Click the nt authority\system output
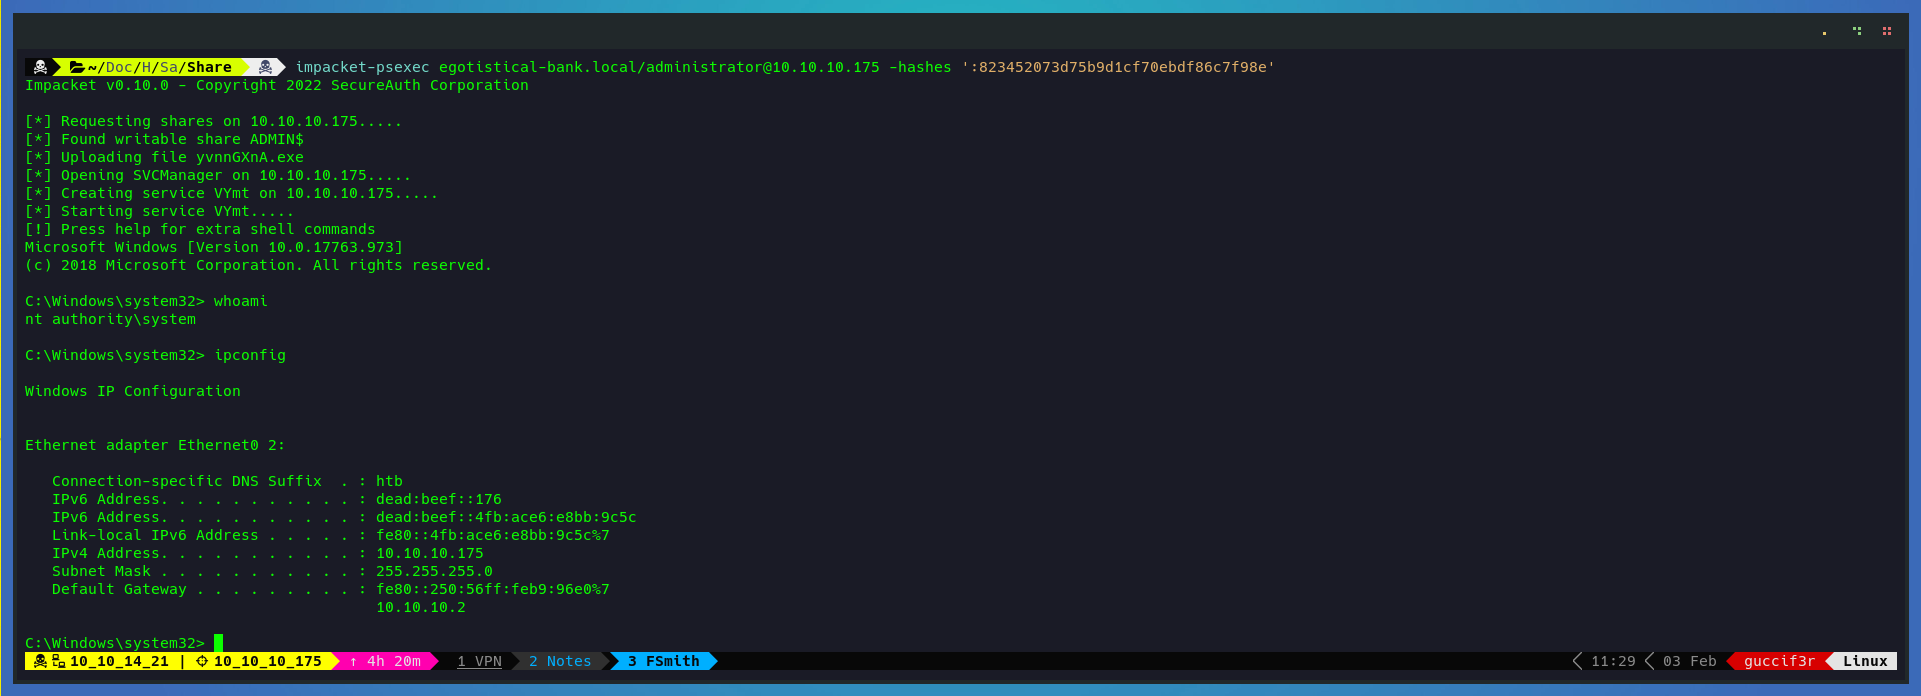Viewport: 1921px width, 696px height. point(110,319)
